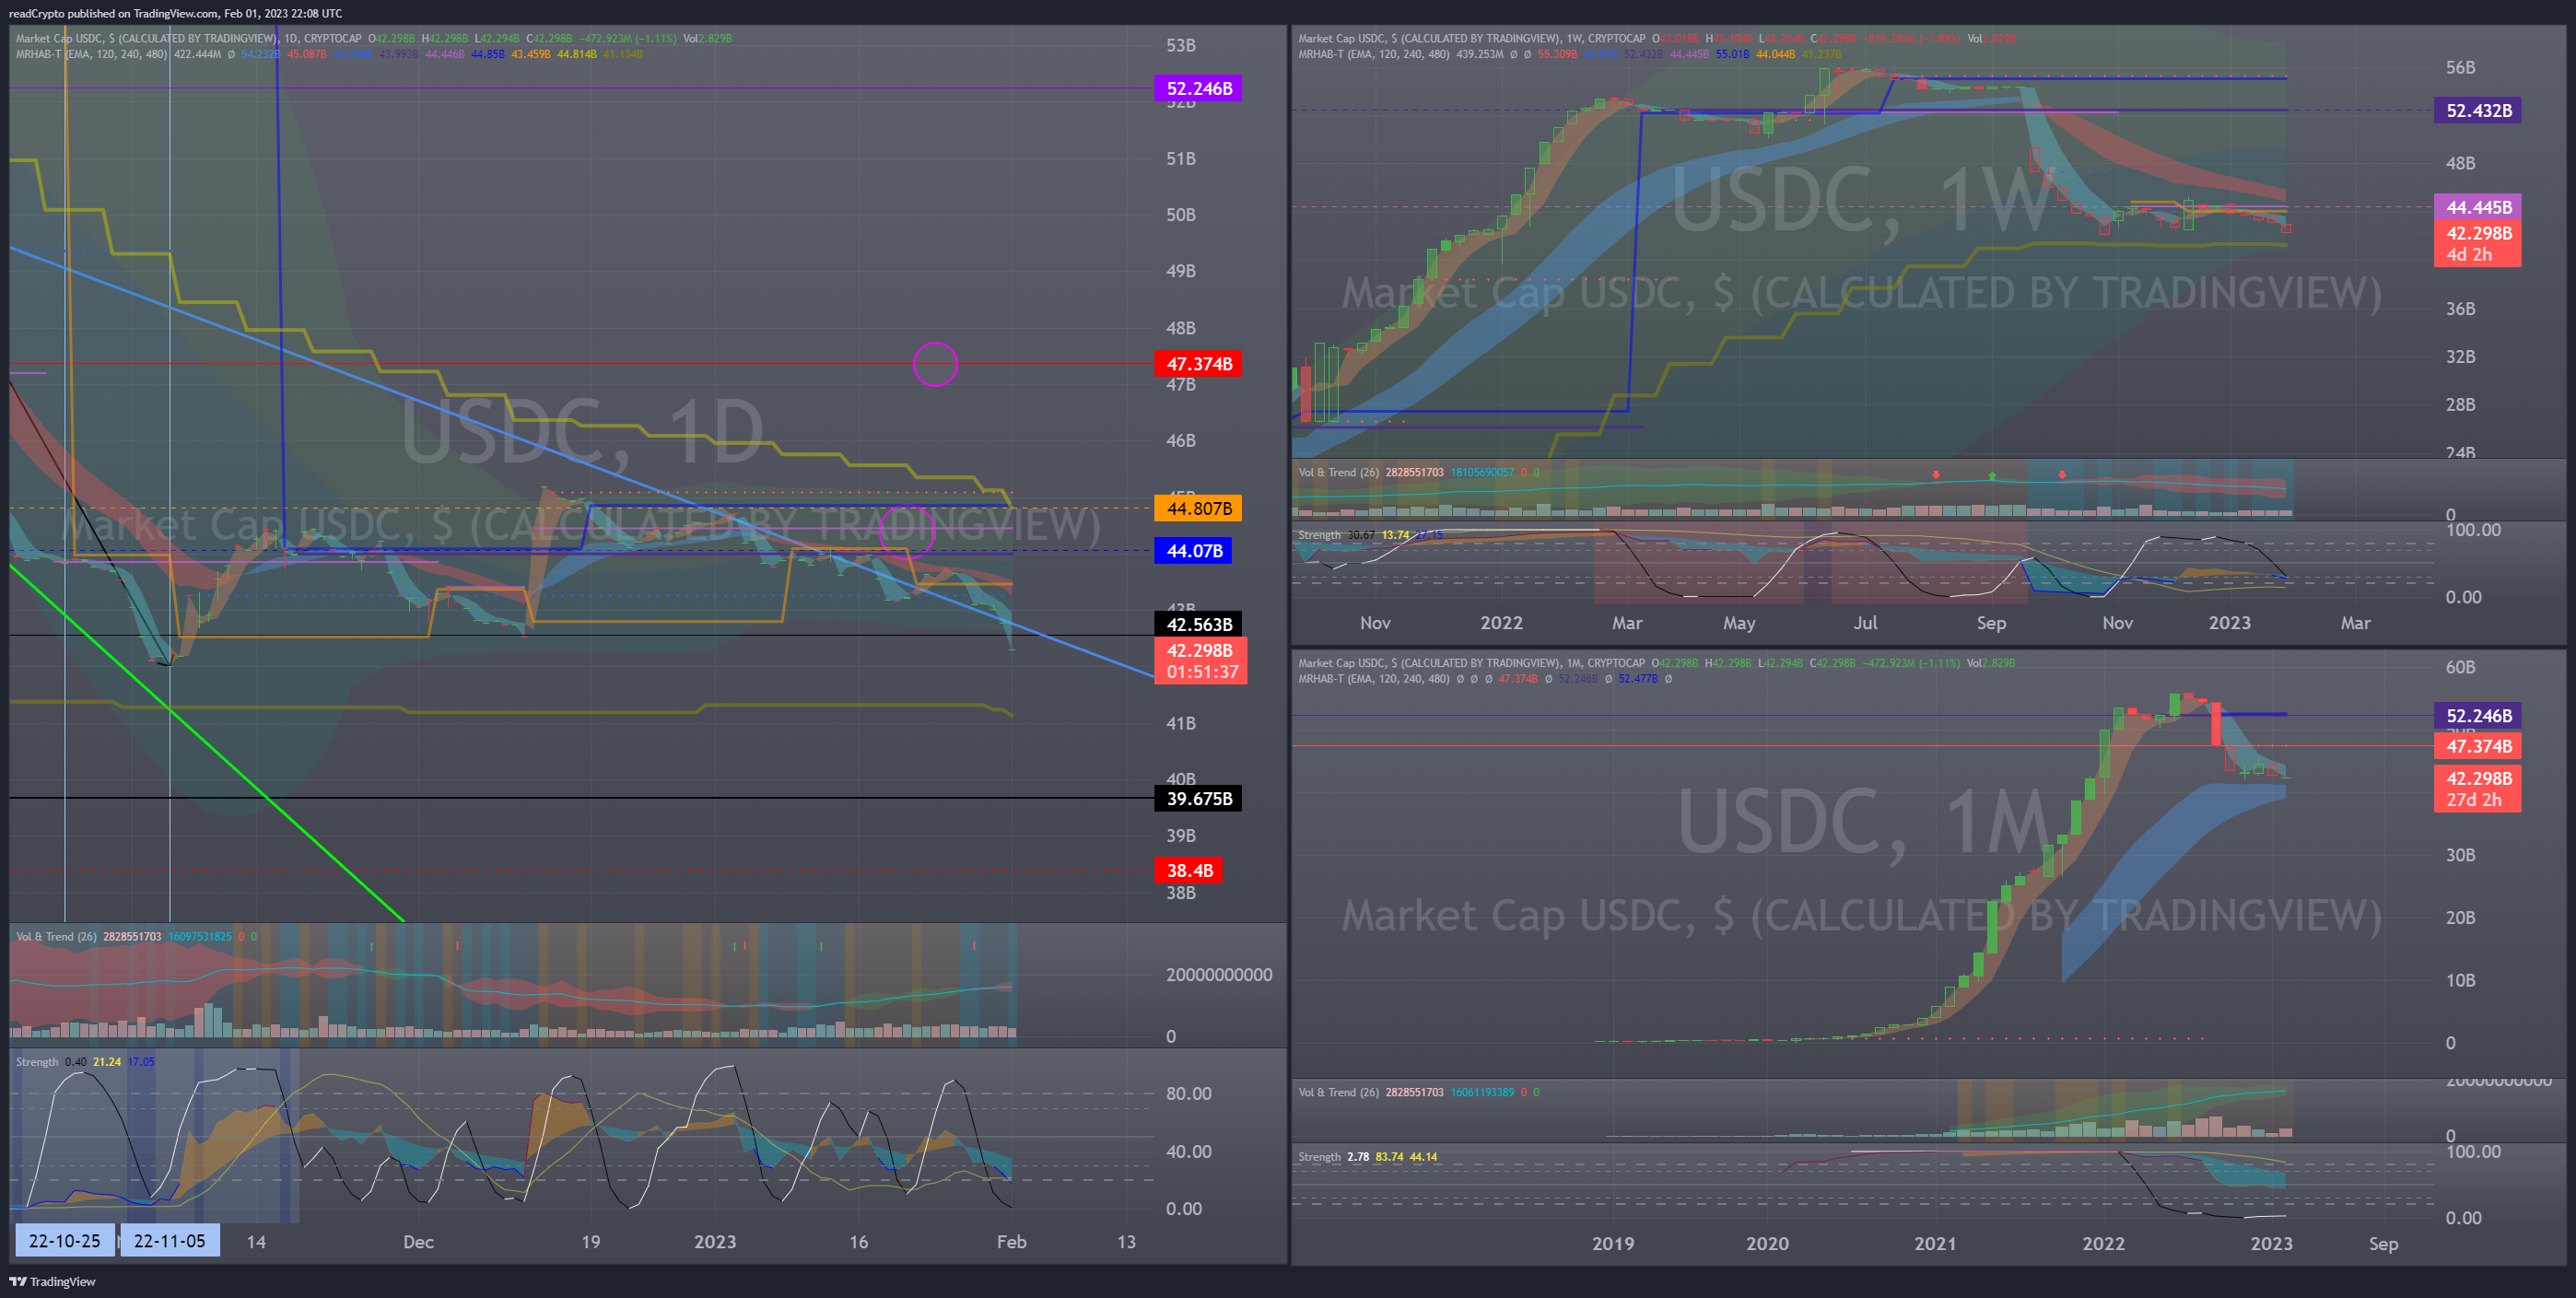The width and height of the screenshot is (2576, 1298).
Task: Click the 42.298B '4d 2h' label on 1W chart
Action: point(2478,243)
